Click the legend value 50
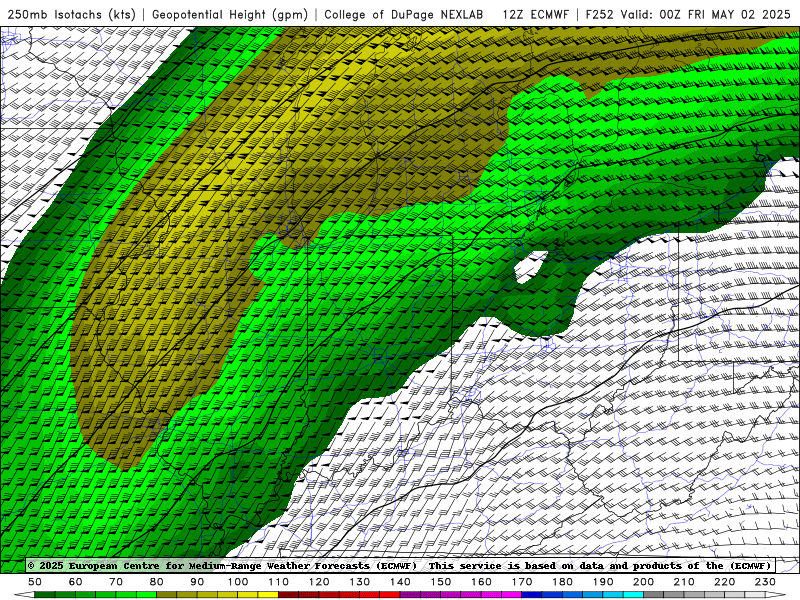The width and height of the screenshot is (800, 600). click(35, 582)
